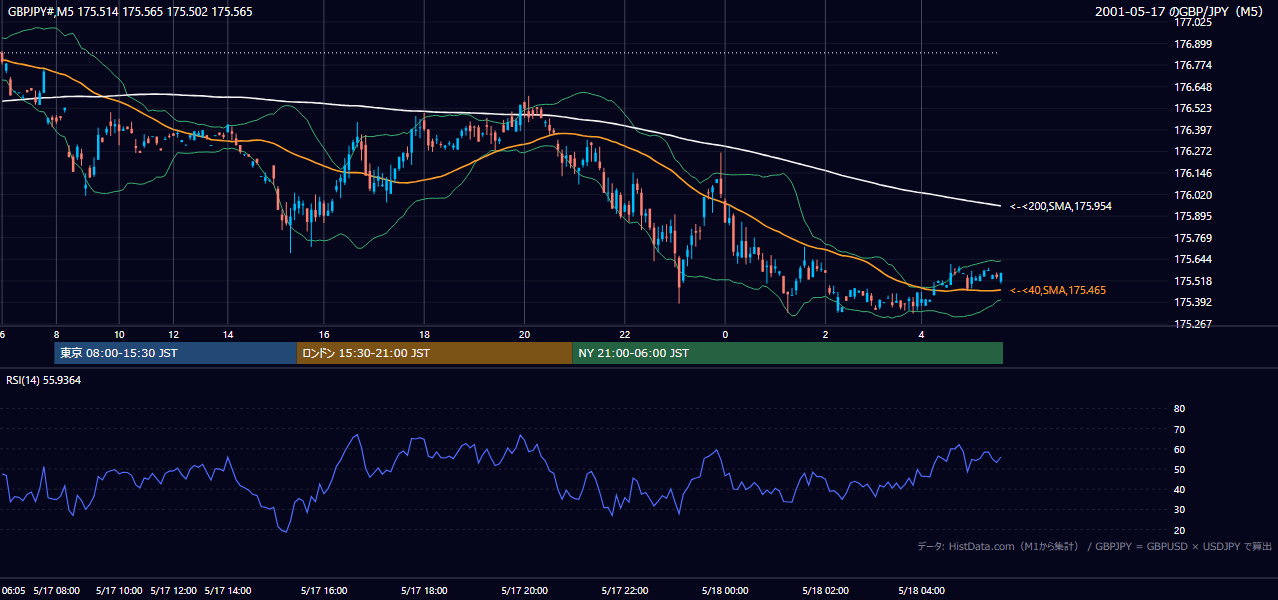The height and width of the screenshot is (600, 1278).
Task: Click the RSI 20 level label
Action: (x=1179, y=530)
